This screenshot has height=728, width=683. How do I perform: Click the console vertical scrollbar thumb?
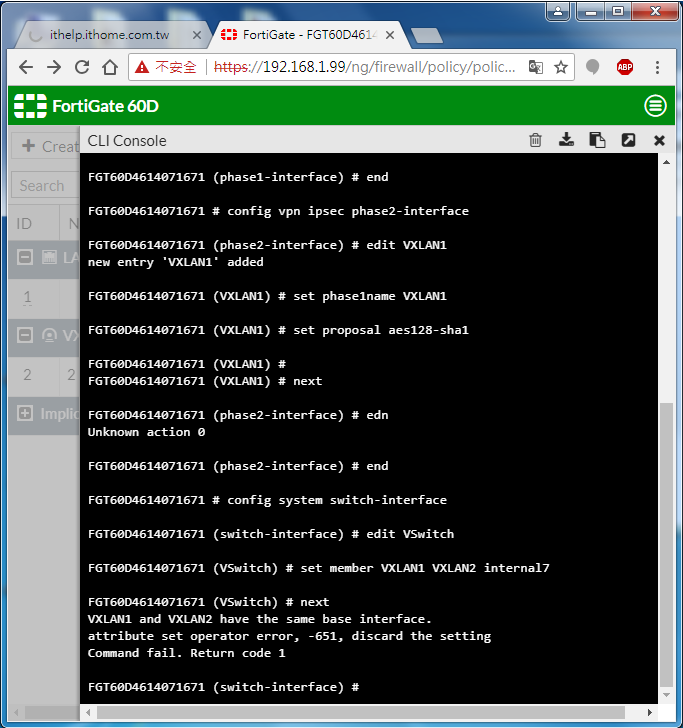pyautogui.click(x=666, y=545)
